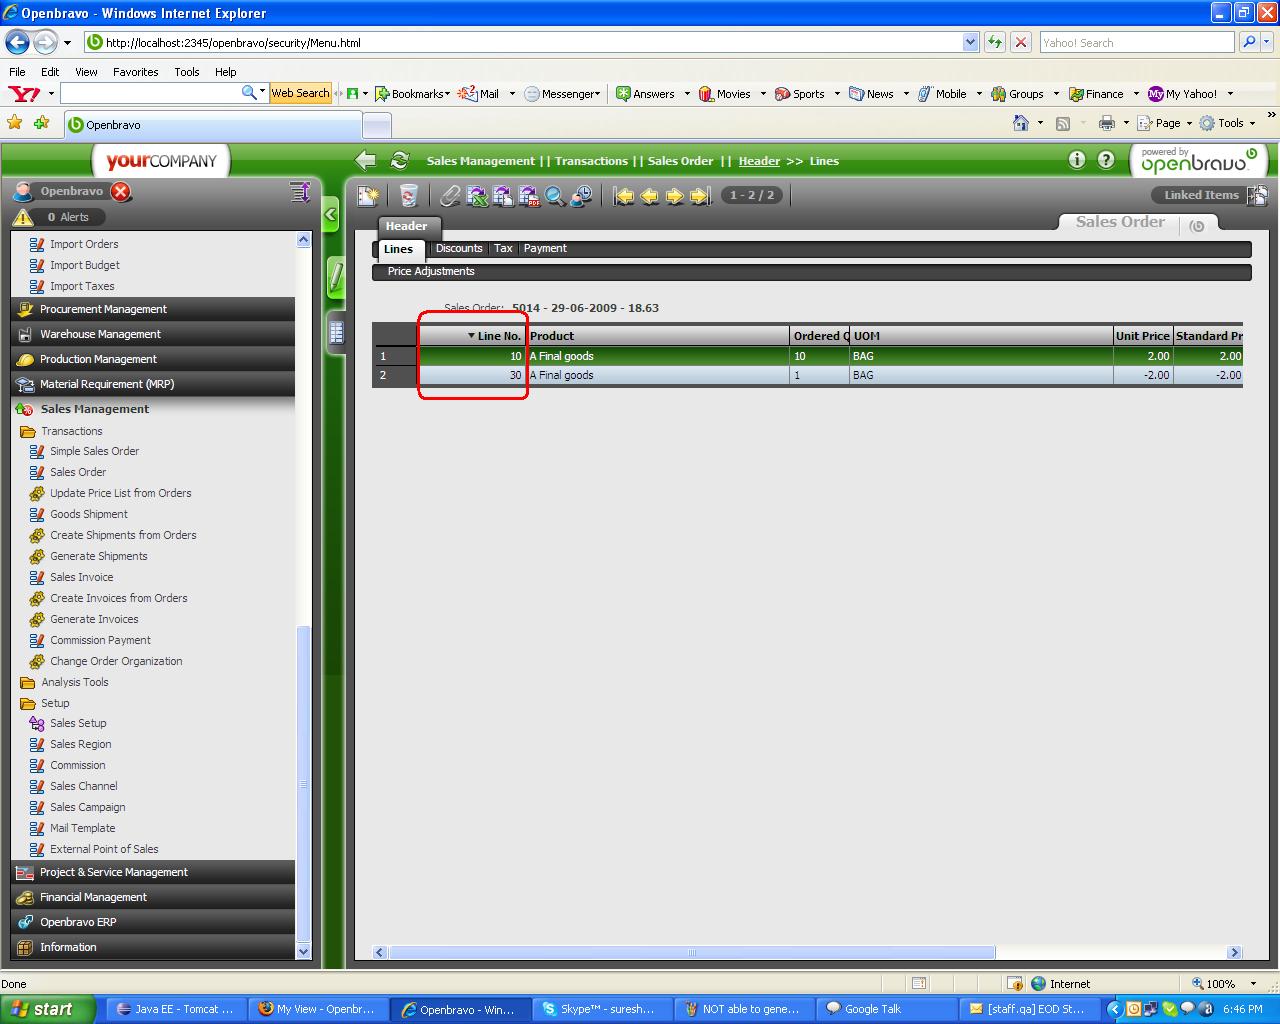1280x1024 pixels.
Task: Switch to Skype window in taskbar
Action: tap(603, 1009)
